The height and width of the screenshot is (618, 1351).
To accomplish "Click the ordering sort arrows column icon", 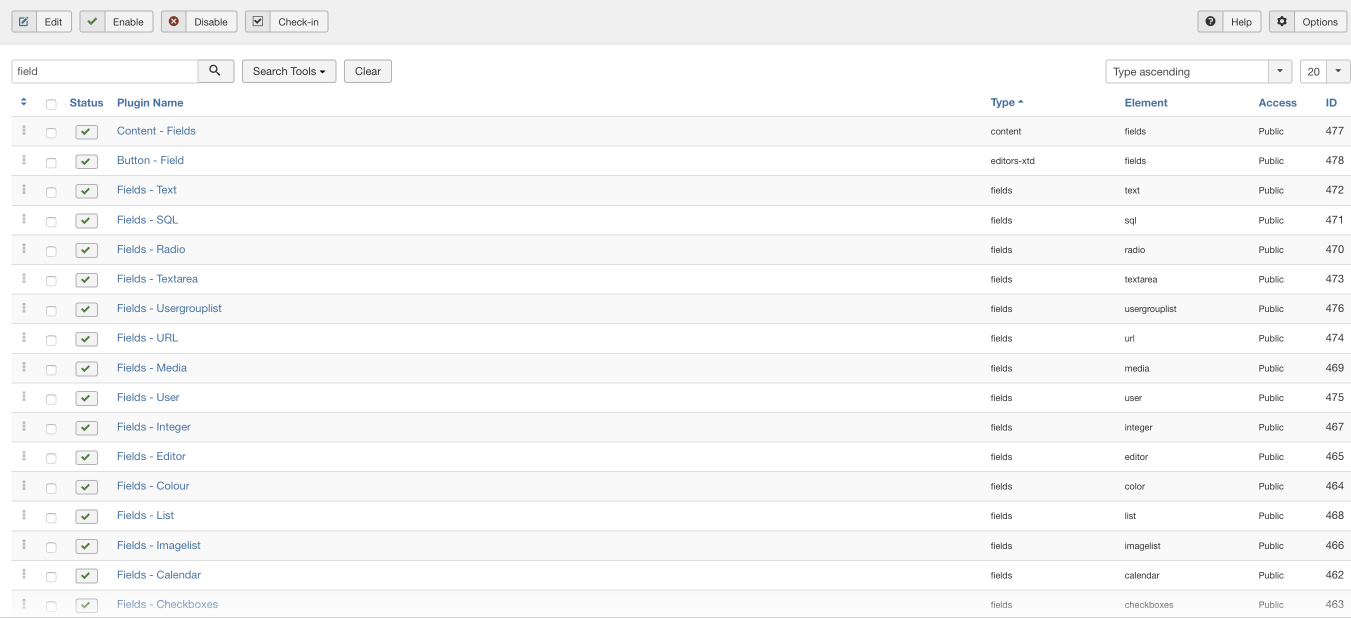I will (24, 102).
